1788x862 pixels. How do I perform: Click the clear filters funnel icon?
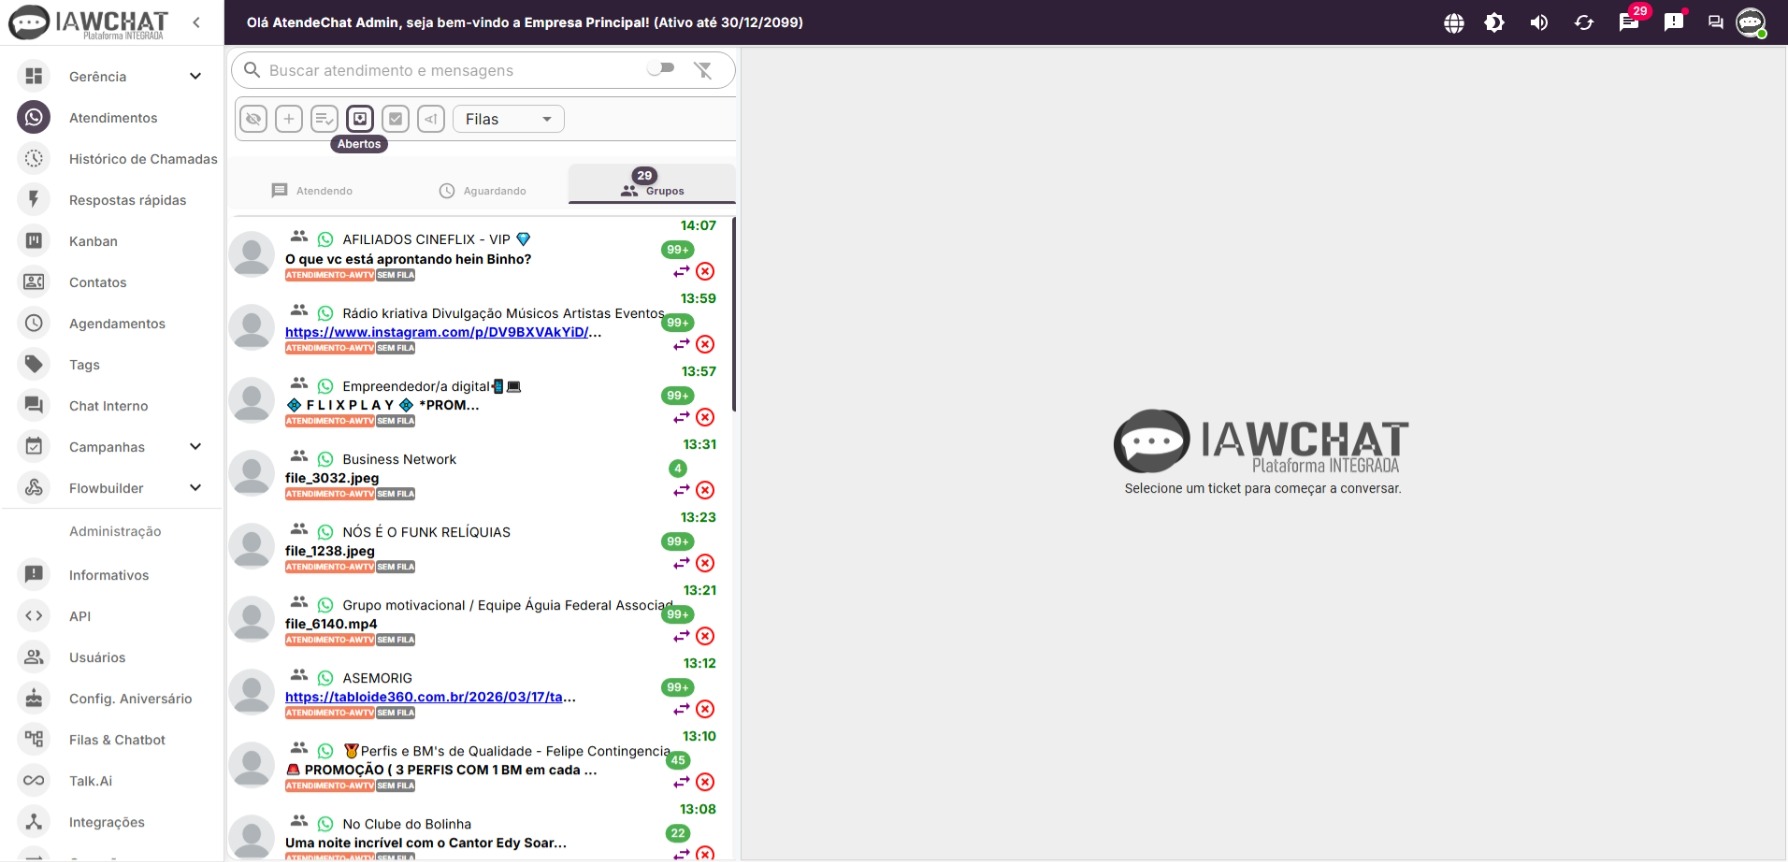pyautogui.click(x=703, y=70)
